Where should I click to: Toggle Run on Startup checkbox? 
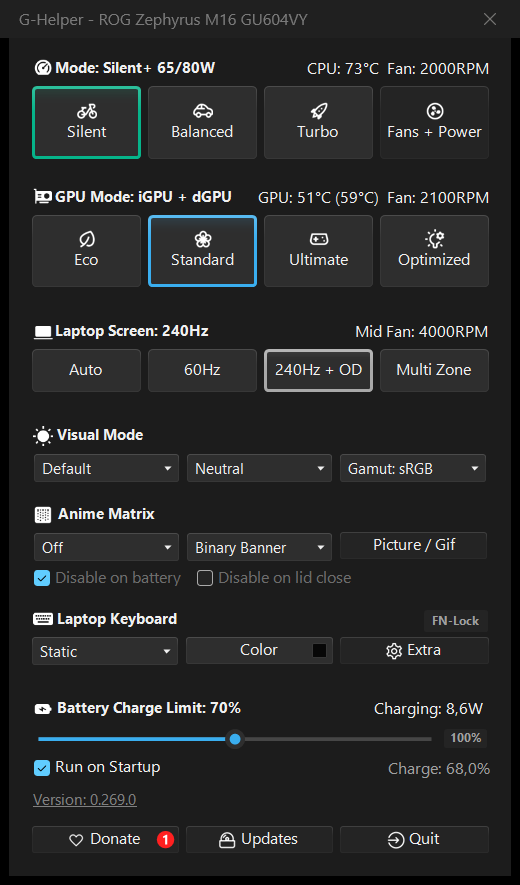[x=42, y=768]
